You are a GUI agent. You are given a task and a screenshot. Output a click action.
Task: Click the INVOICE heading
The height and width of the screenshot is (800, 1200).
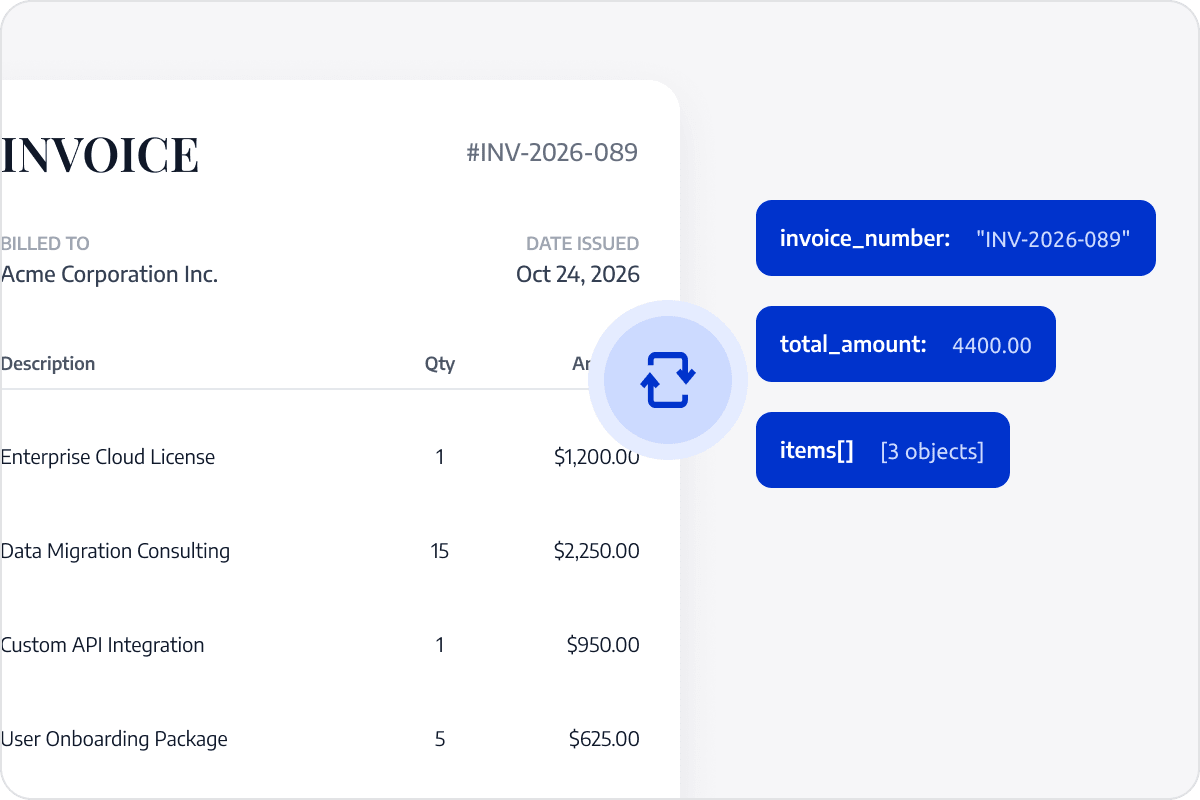[x=100, y=154]
